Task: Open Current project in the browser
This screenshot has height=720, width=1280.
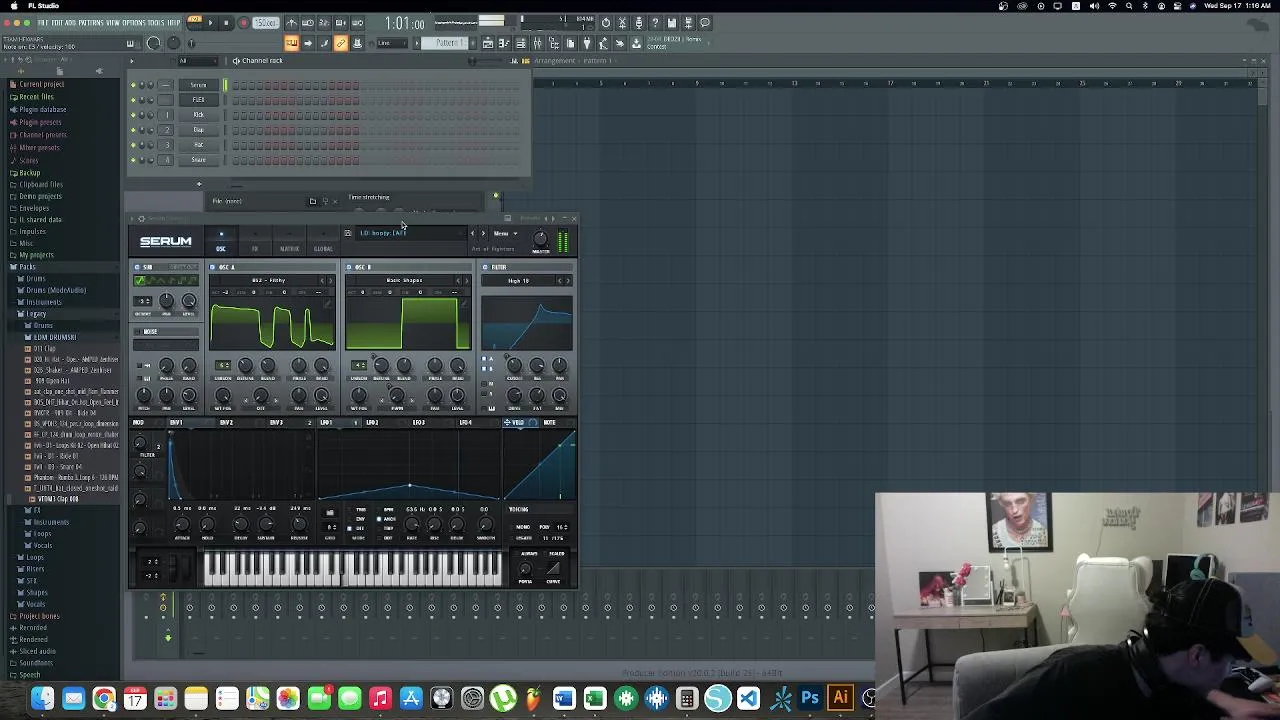Action: (x=42, y=84)
